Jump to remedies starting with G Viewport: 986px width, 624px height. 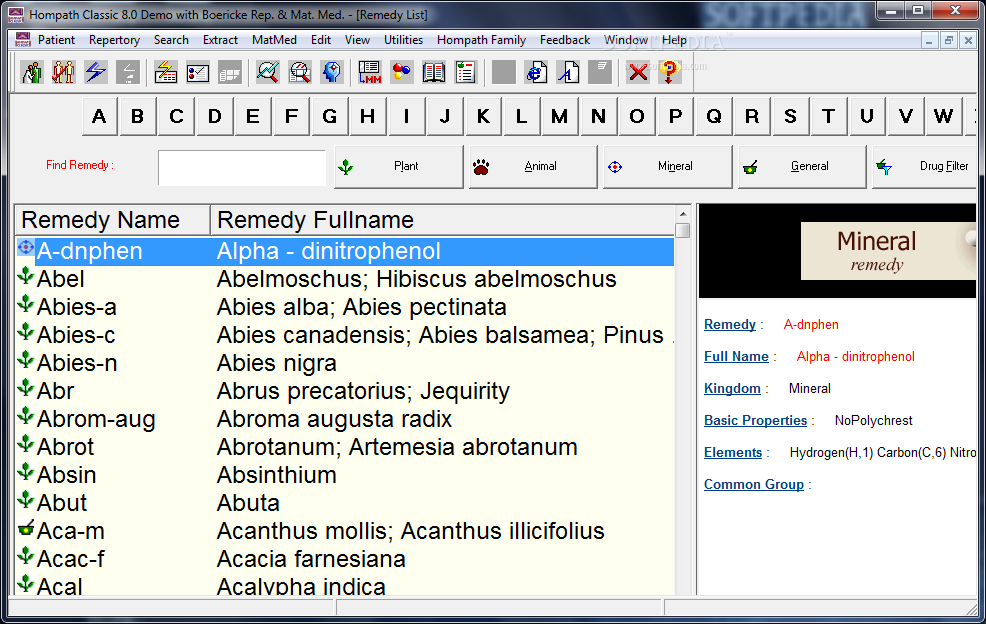(330, 116)
